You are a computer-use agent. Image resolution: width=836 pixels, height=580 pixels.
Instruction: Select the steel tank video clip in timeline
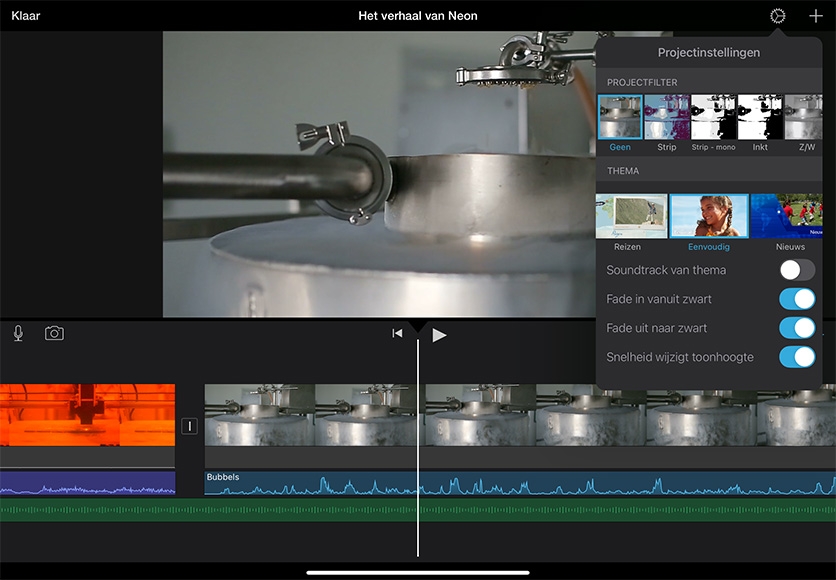[x=520, y=415]
